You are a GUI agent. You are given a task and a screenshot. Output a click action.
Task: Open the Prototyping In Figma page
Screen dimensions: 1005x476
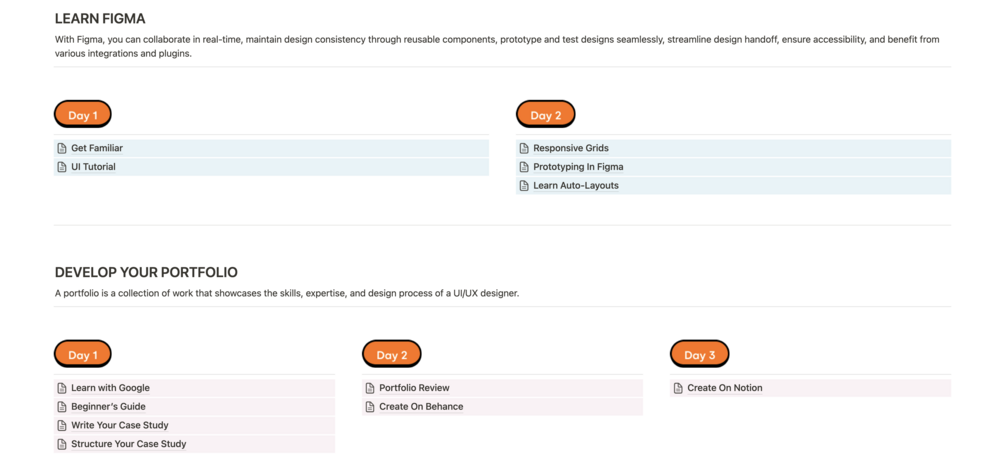tap(578, 167)
